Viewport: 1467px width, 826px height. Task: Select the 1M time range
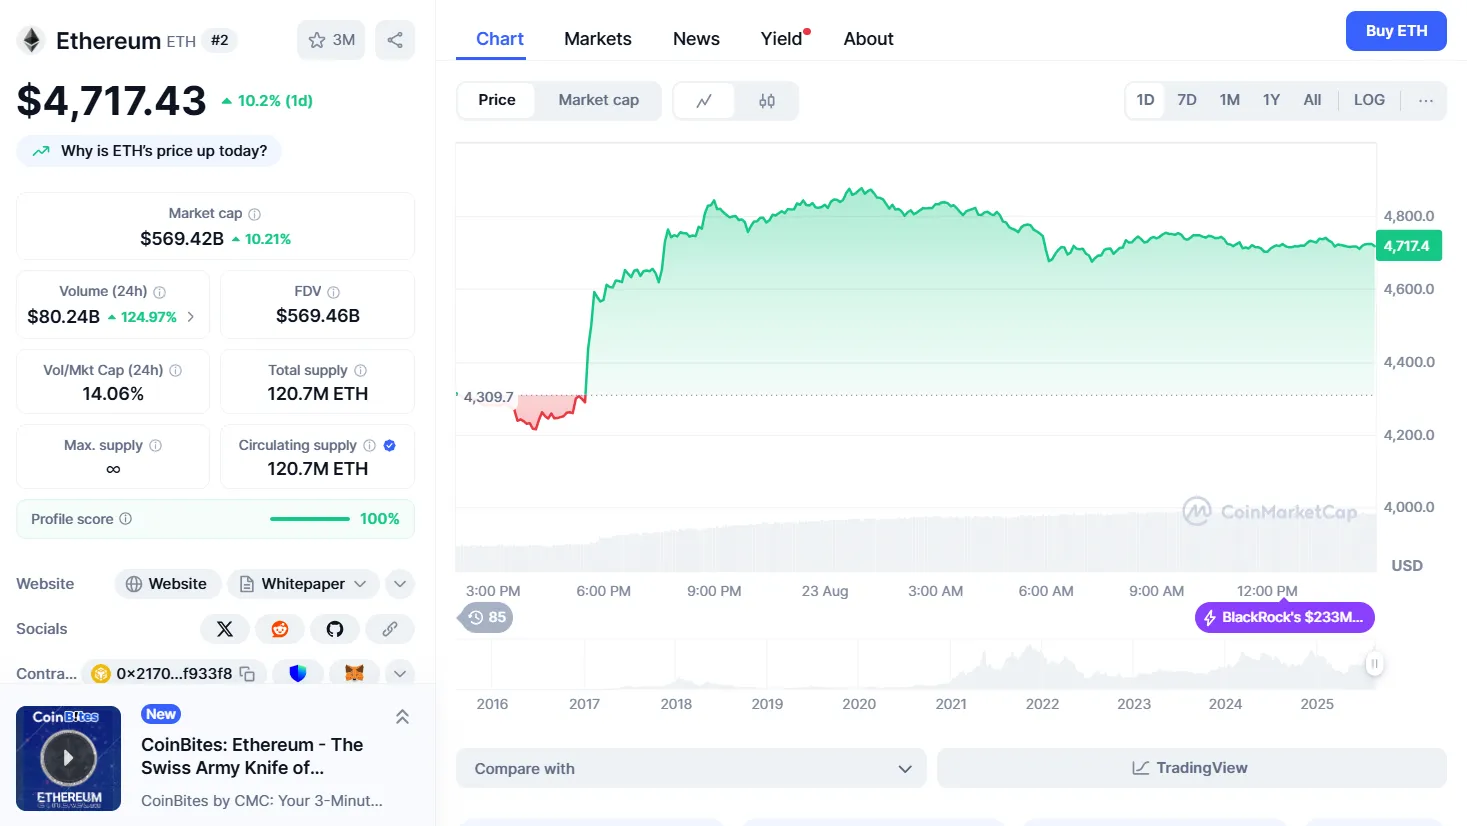click(x=1230, y=100)
